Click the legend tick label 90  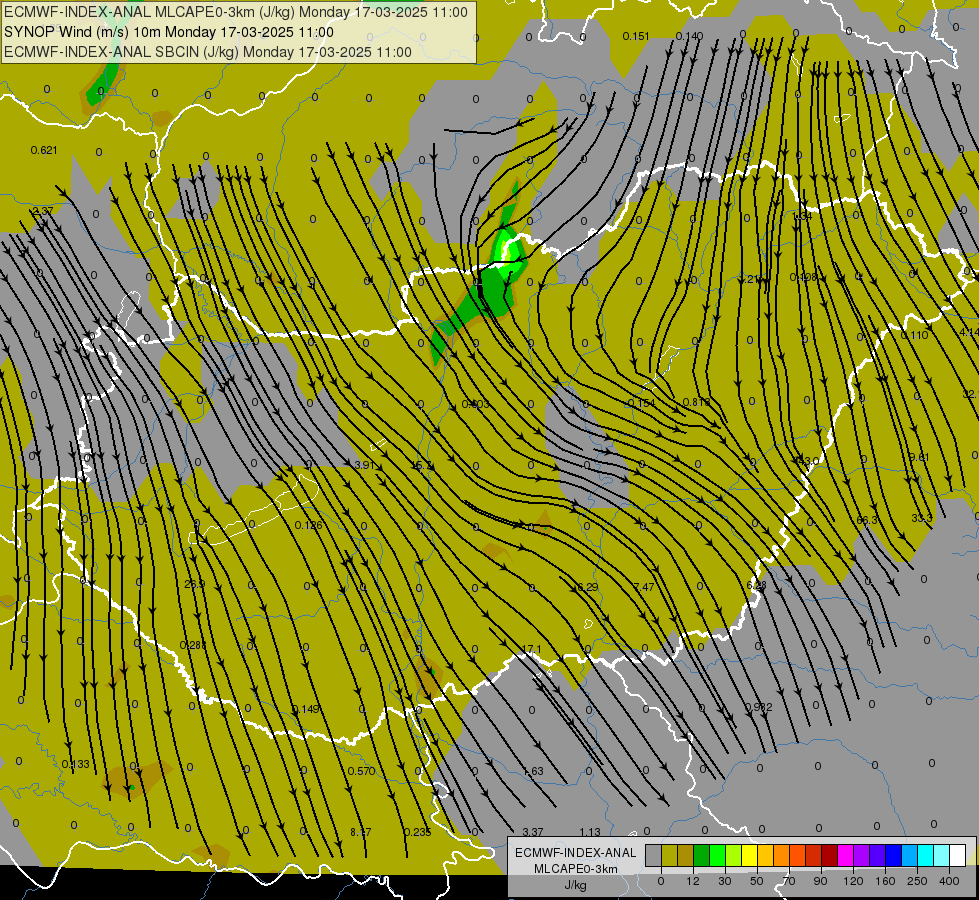coord(820,881)
